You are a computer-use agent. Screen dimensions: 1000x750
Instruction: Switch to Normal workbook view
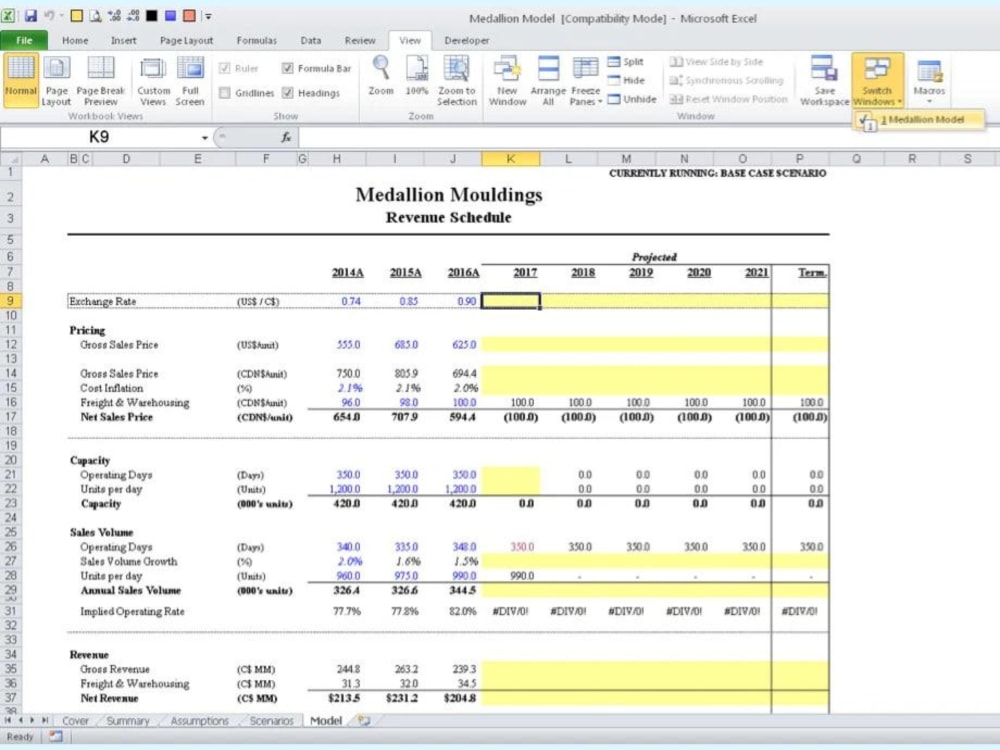point(20,79)
